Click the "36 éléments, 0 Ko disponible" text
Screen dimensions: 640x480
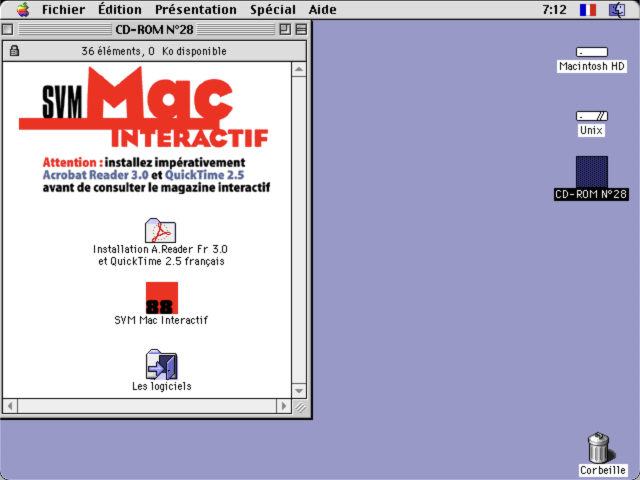coord(154,51)
